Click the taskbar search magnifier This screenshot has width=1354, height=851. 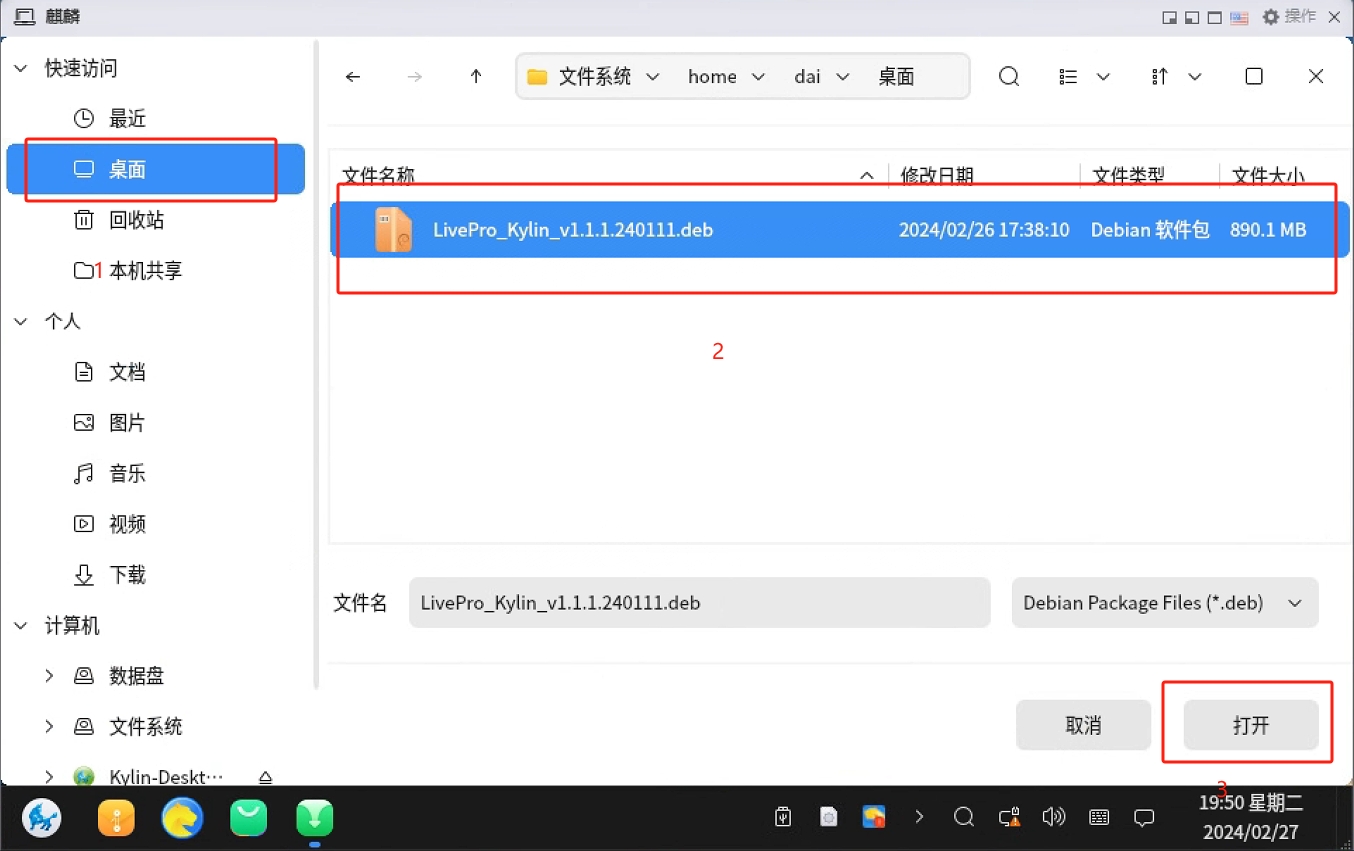click(964, 817)
